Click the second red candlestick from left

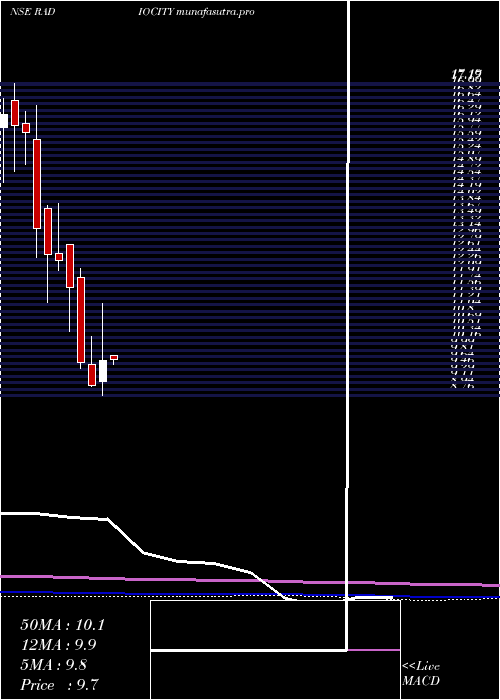[26, 128]
